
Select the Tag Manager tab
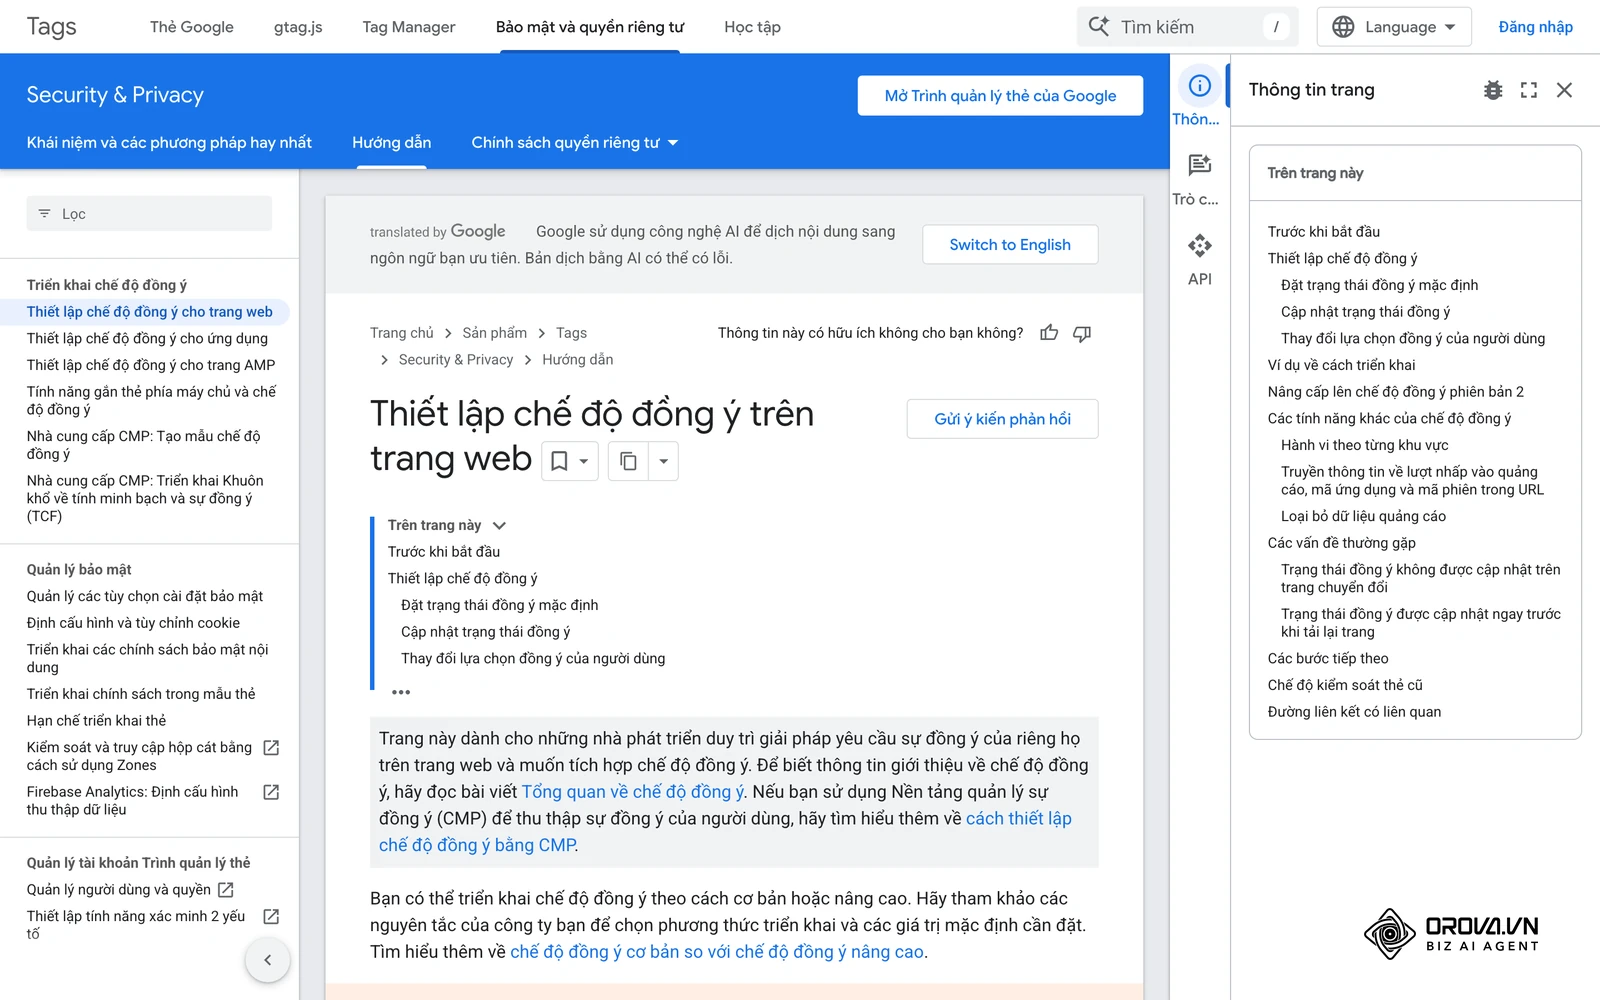click(x=409, y=27)
